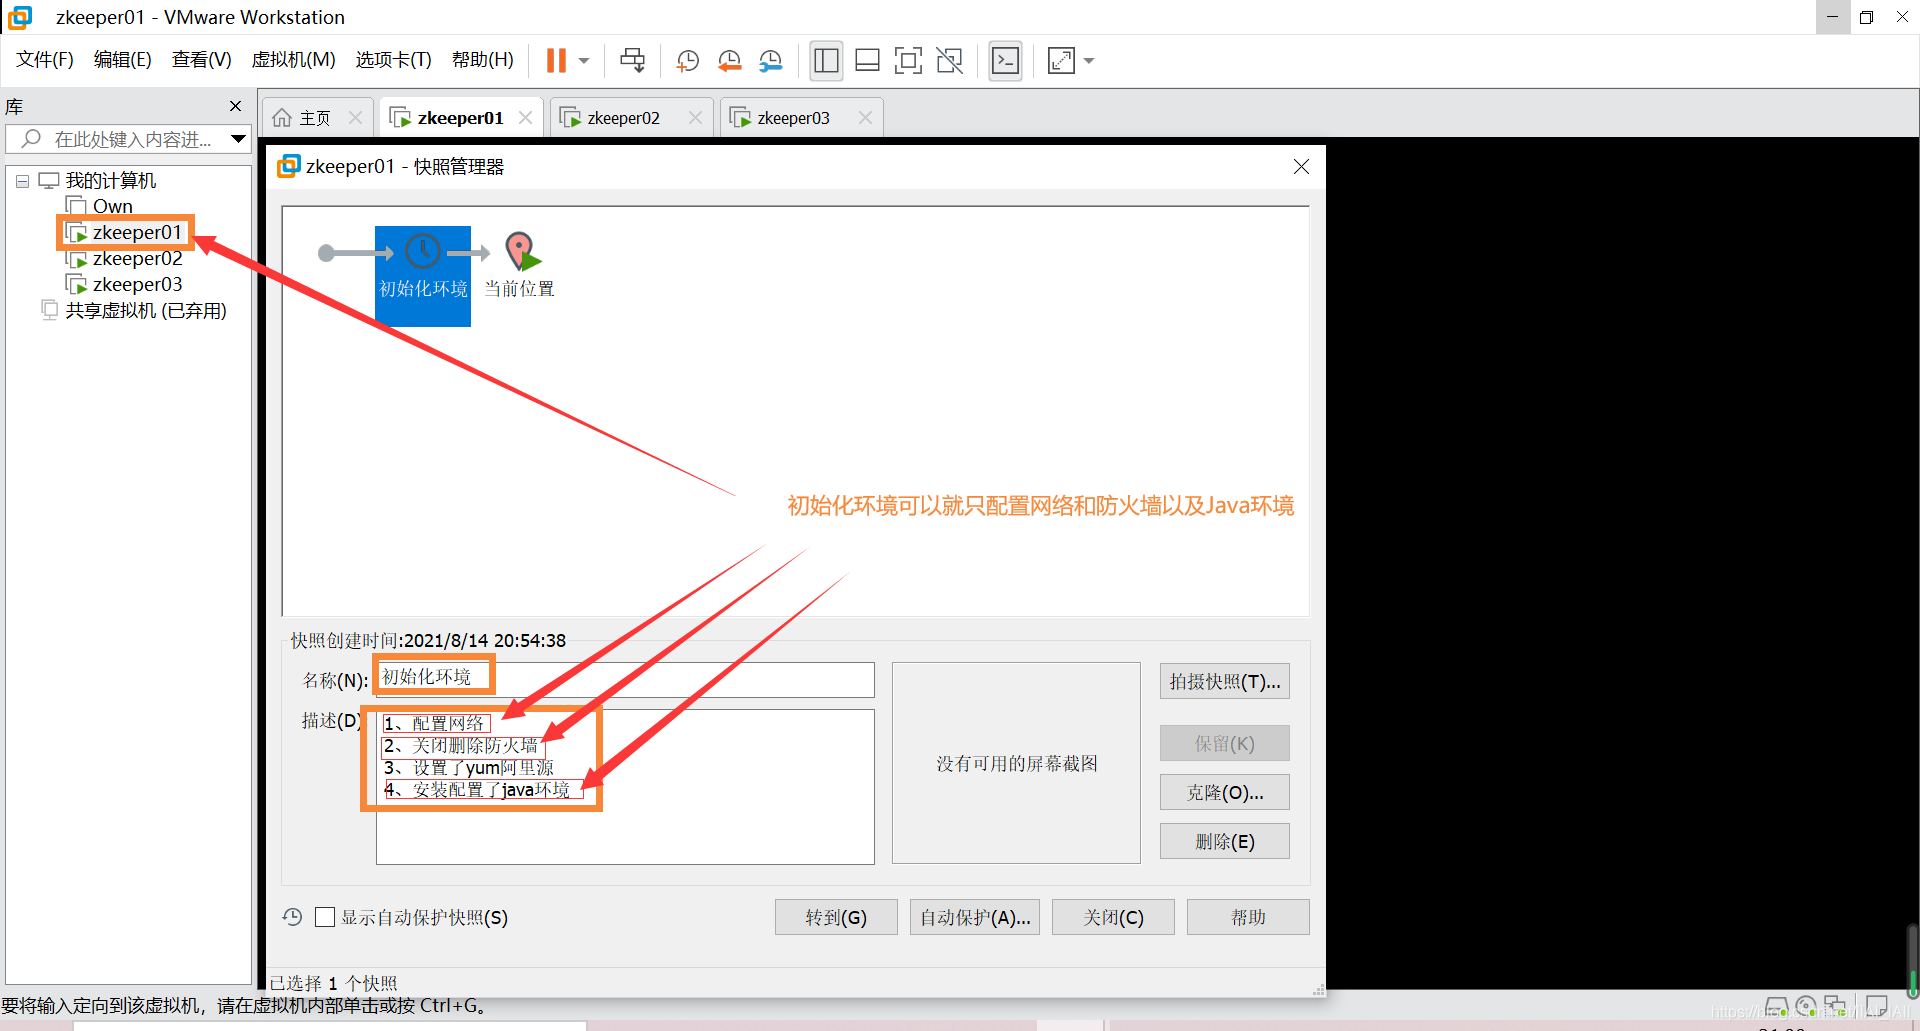Open the 编辑(E) menu
1920x1031 pixels.
coord(122,60)
